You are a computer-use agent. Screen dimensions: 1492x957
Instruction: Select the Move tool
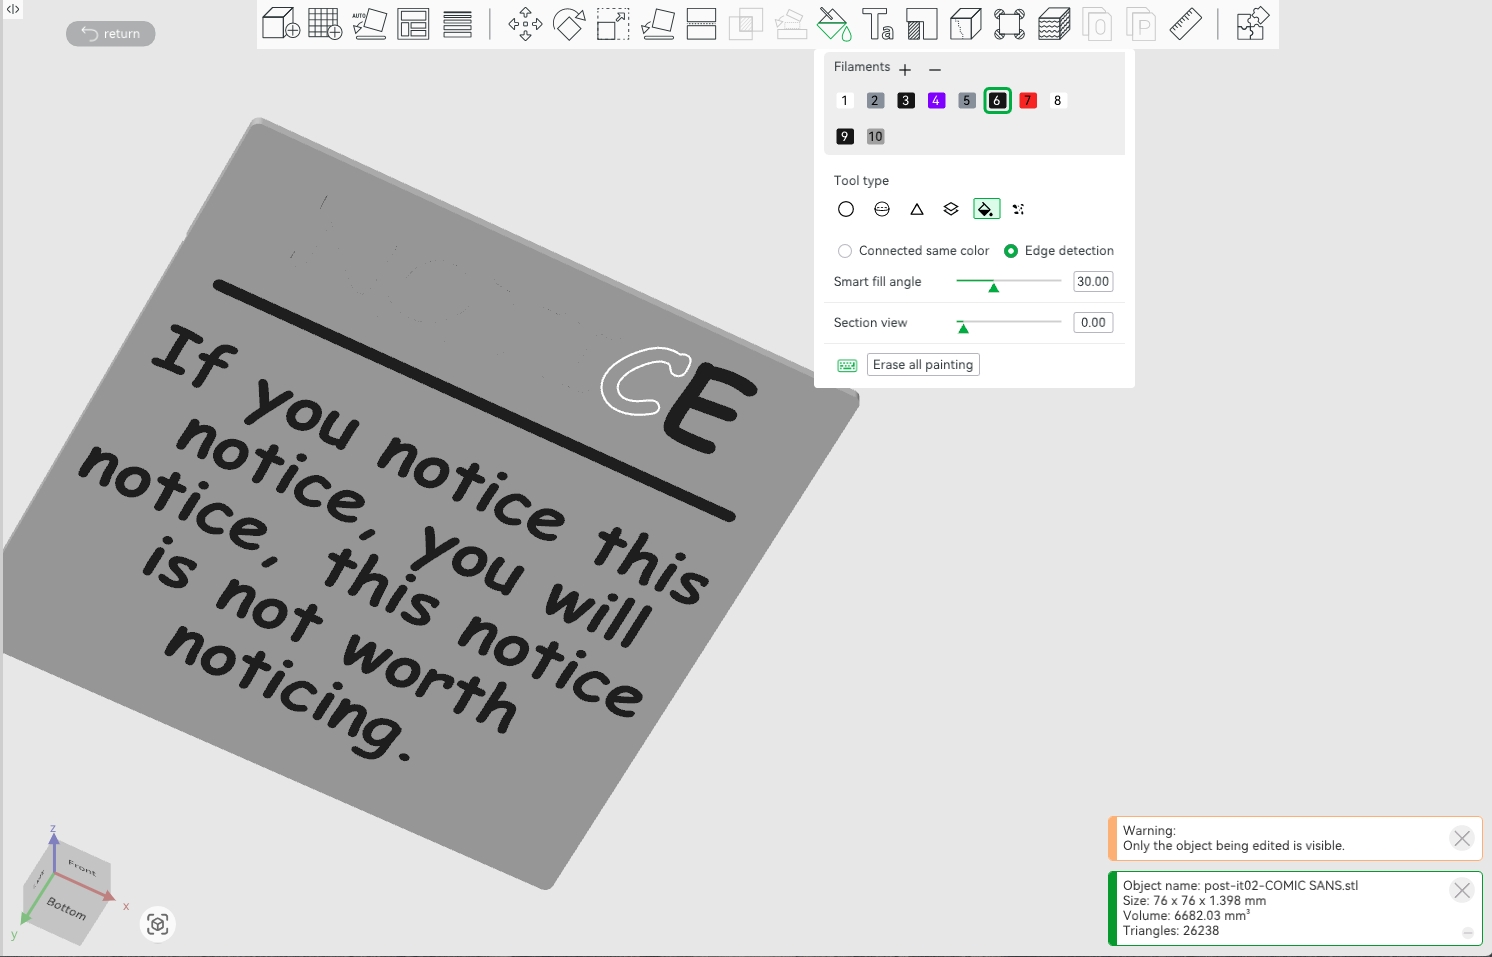pyautogui.click(x=525, y=23)
